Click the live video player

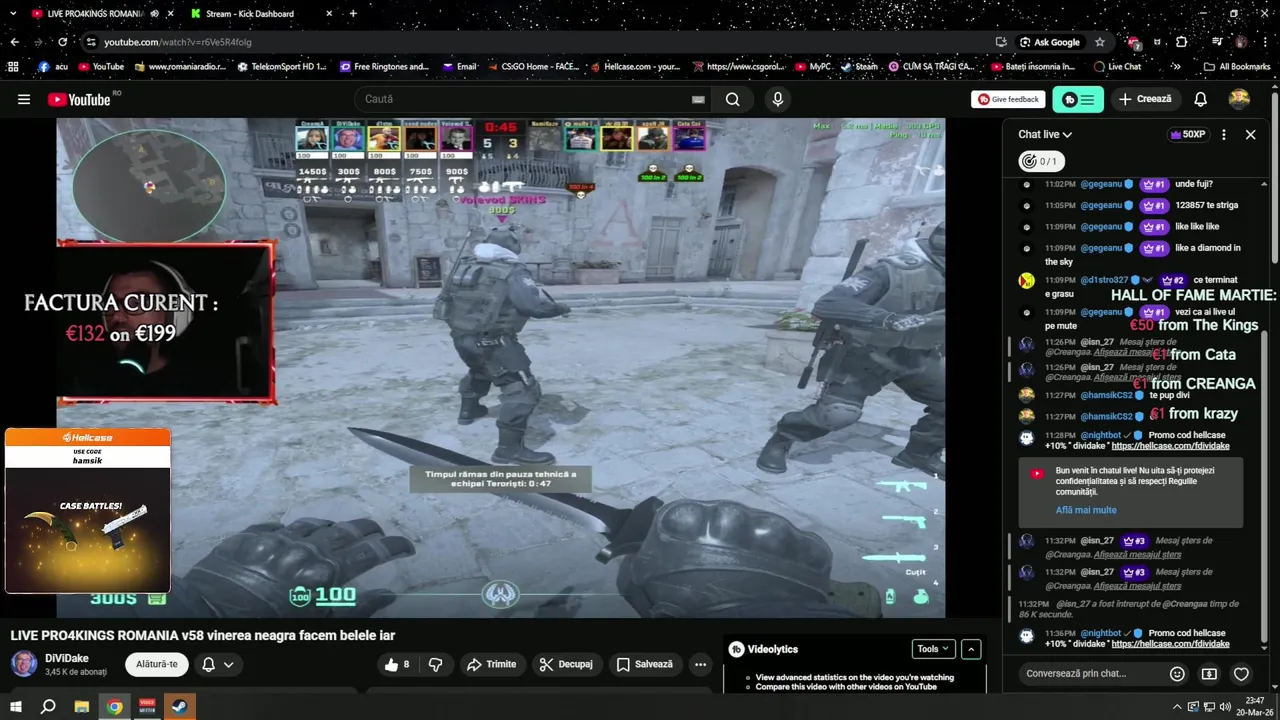tap(500, 368)
